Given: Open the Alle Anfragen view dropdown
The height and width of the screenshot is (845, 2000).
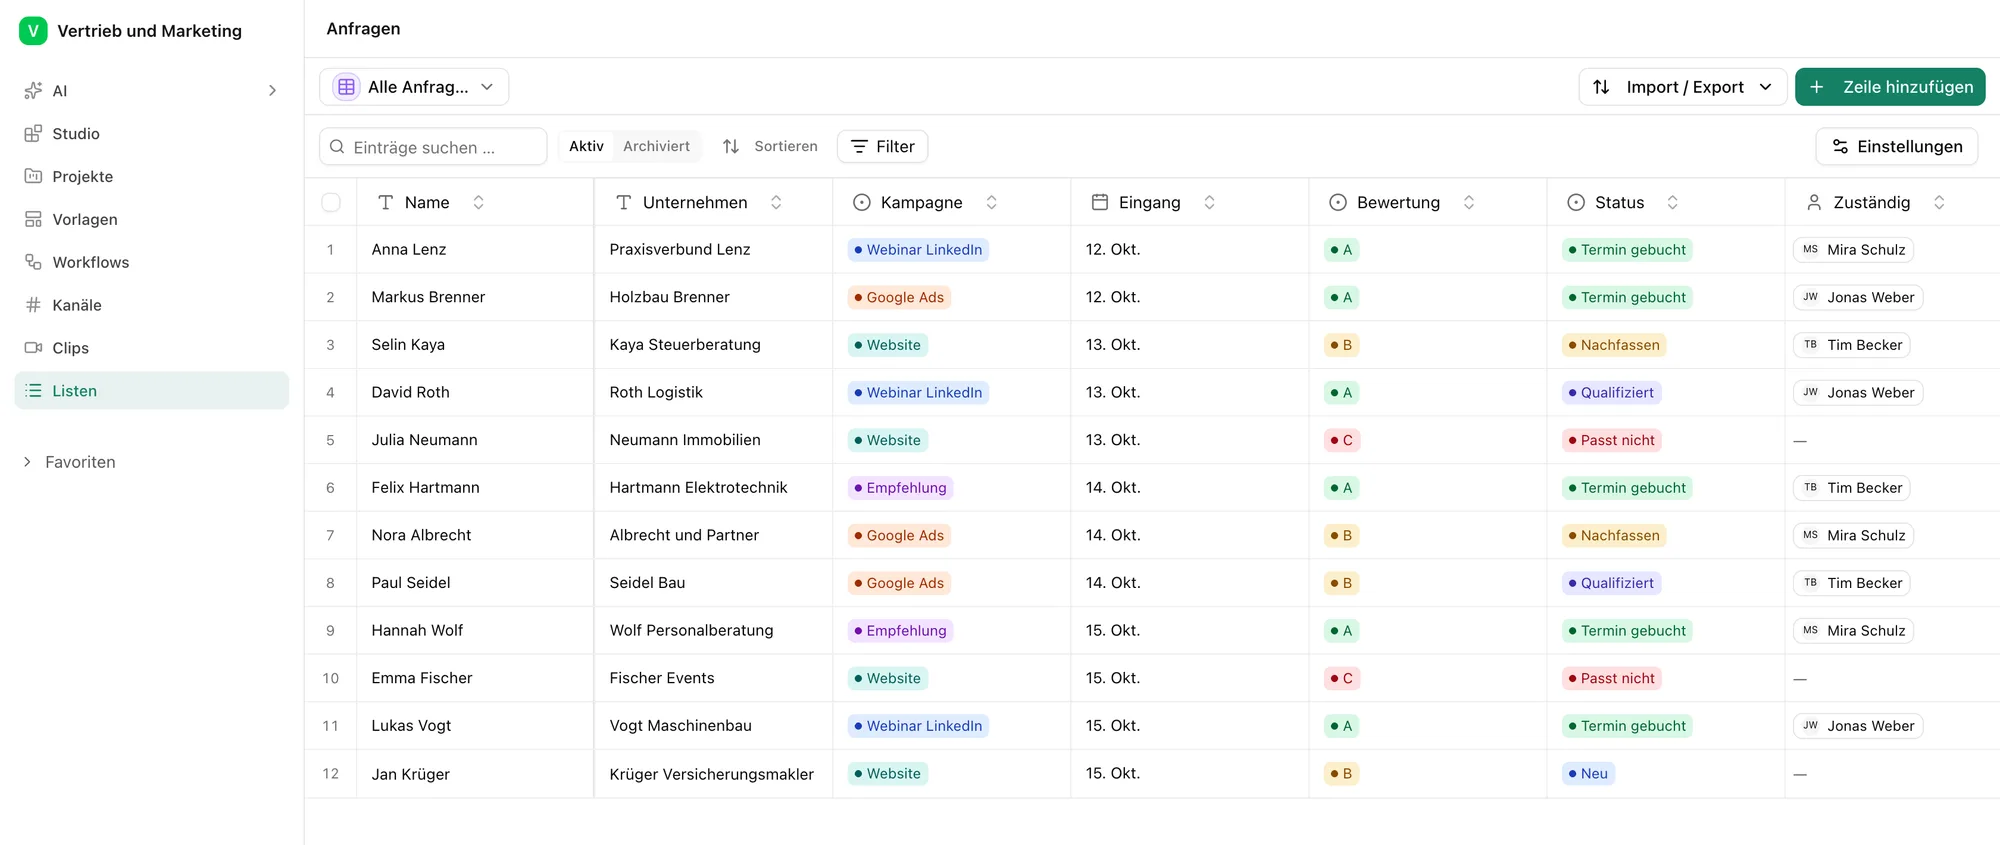Looking at the screenshot, I should click(x=414, y=87).
